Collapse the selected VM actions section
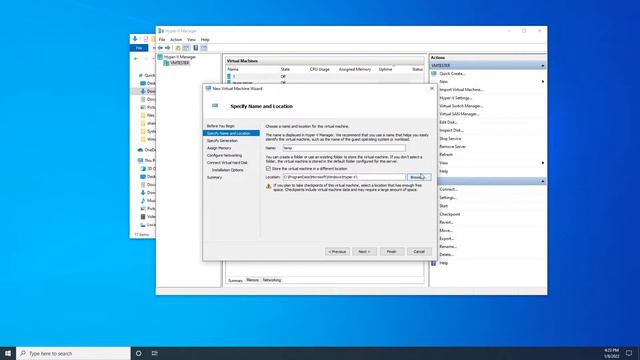The width and height of the screenshot is (640, 360). (x=542, y=181)
